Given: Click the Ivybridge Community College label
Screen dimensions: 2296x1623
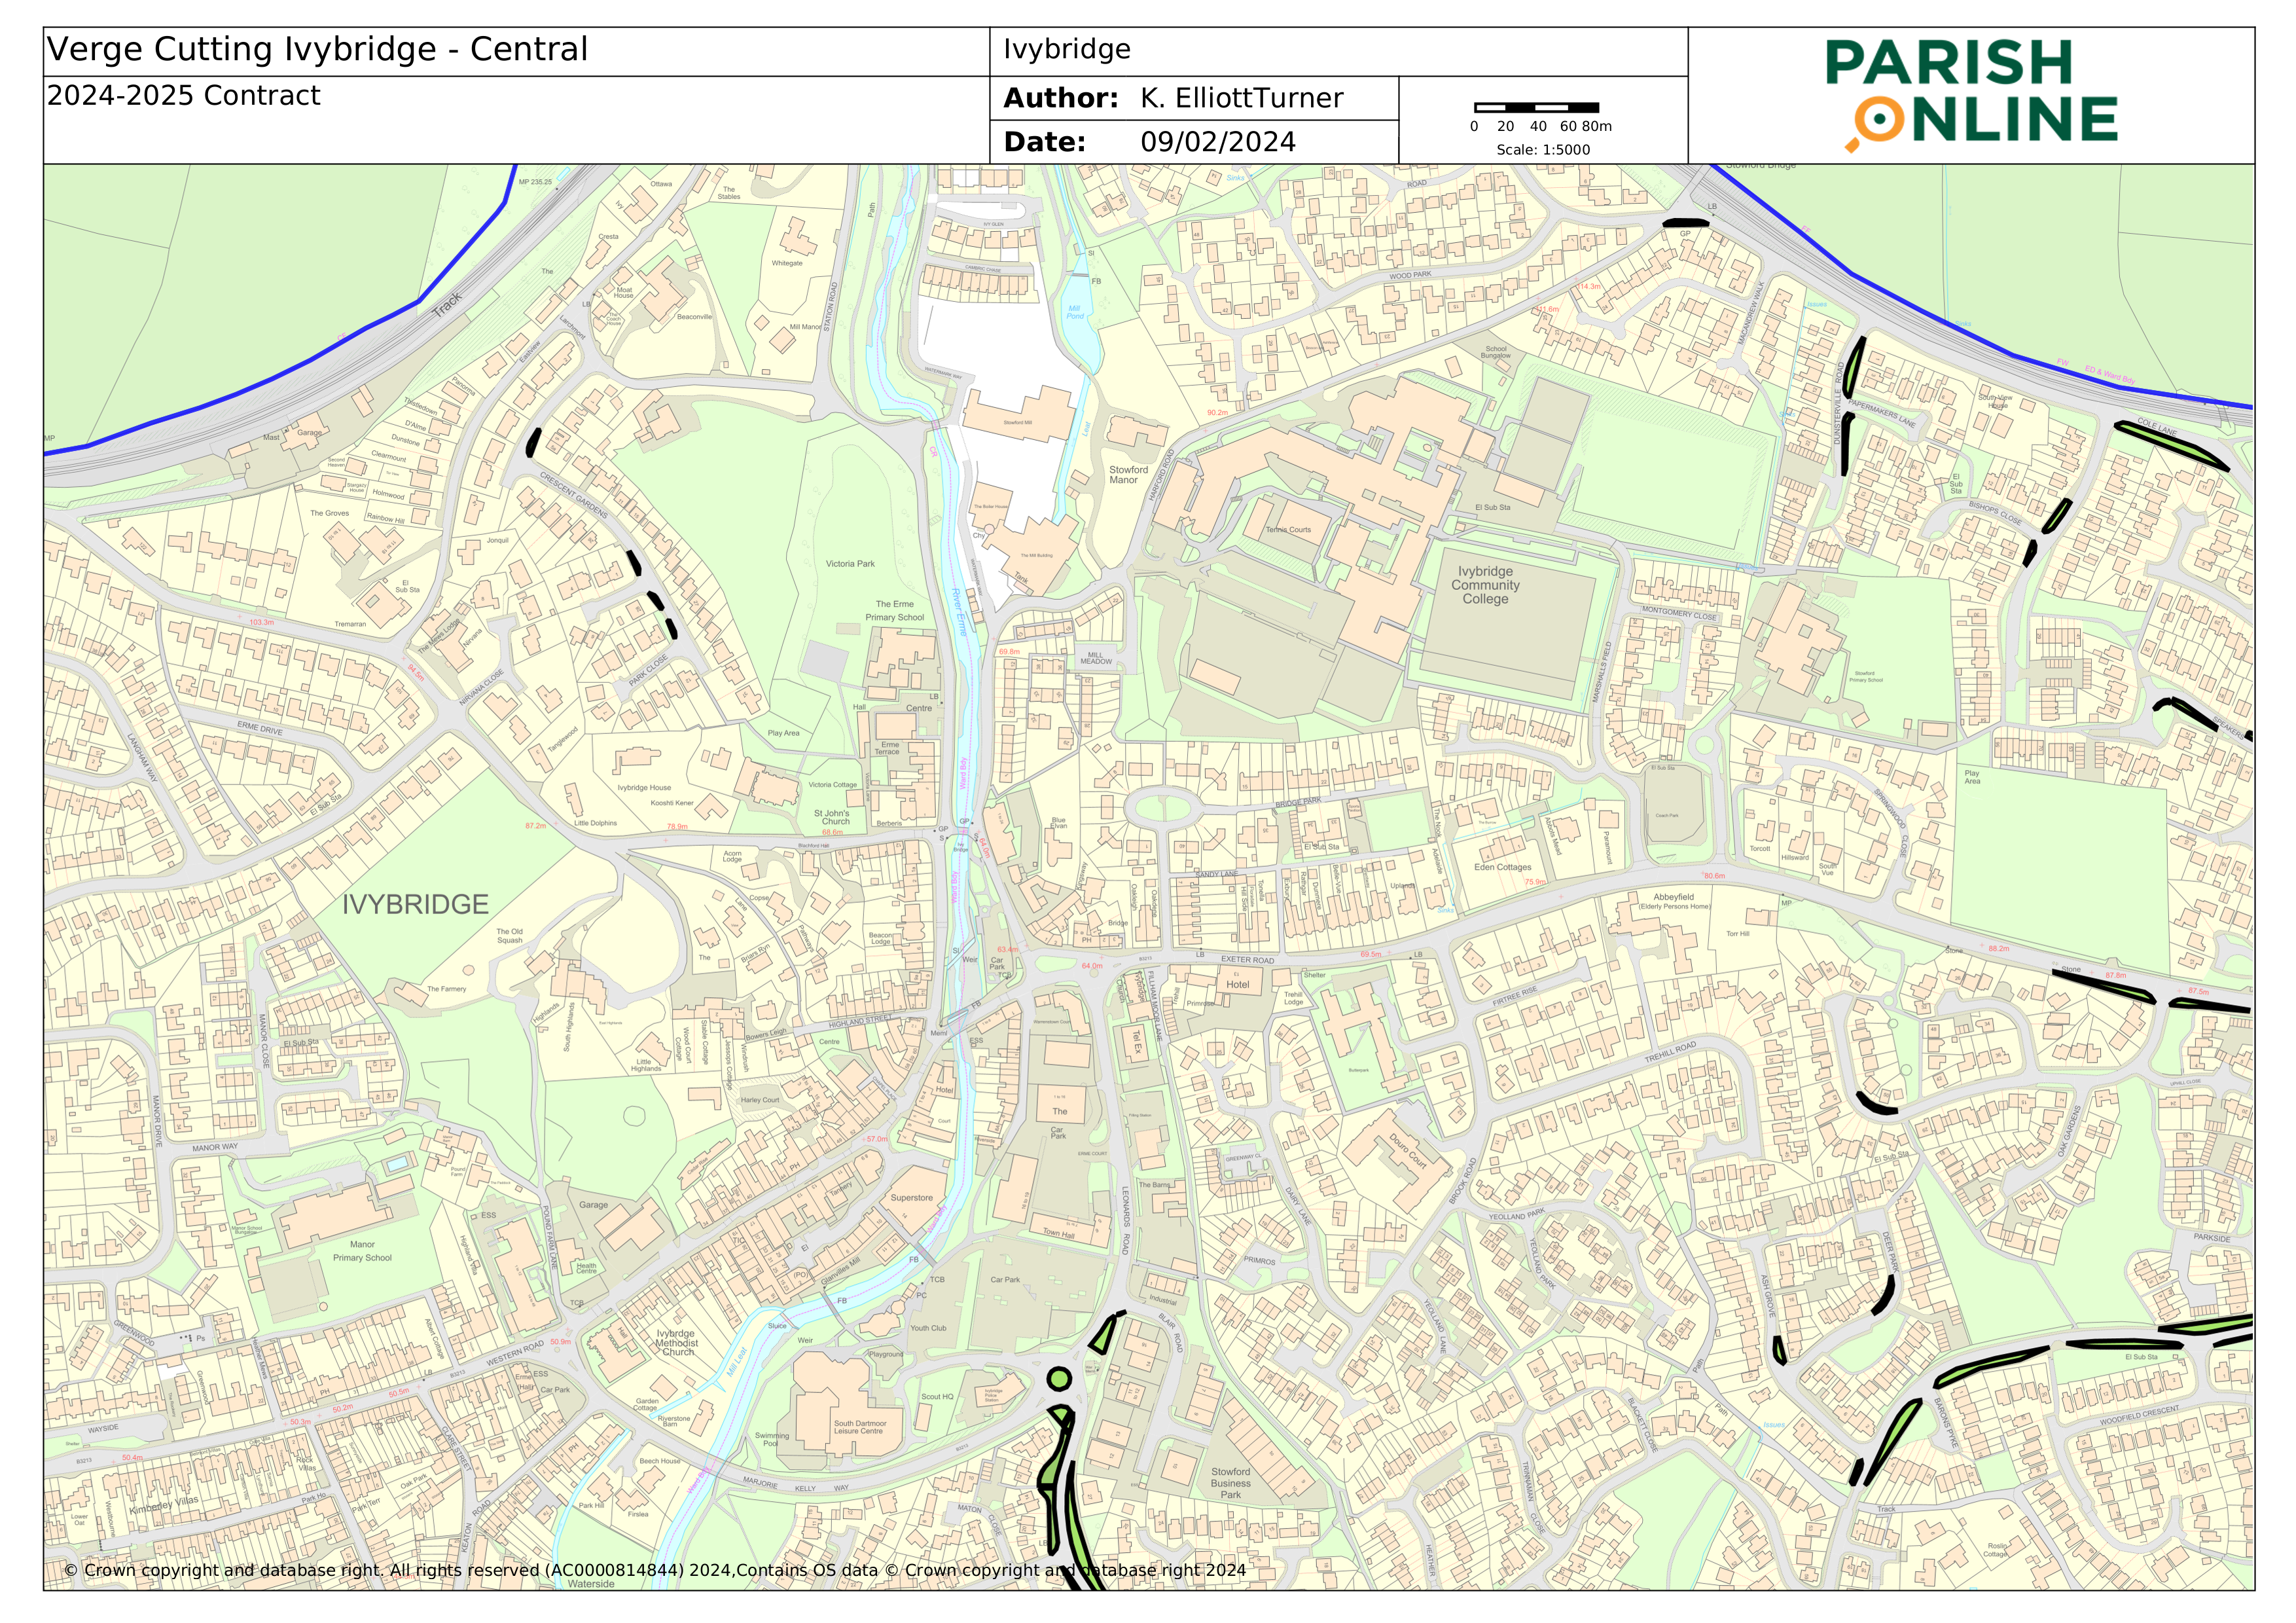Looking at the screenshot, I should [x=1485, y=585].
